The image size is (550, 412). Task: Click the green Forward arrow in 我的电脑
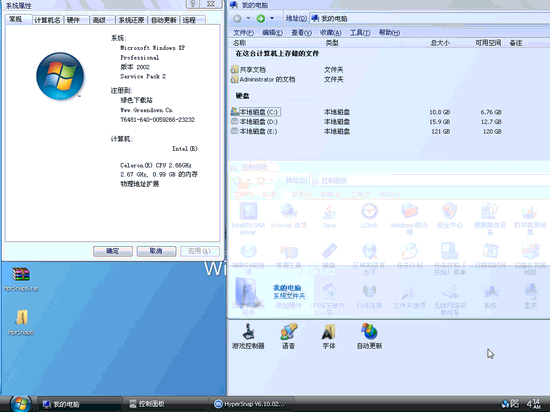point(261,18)
